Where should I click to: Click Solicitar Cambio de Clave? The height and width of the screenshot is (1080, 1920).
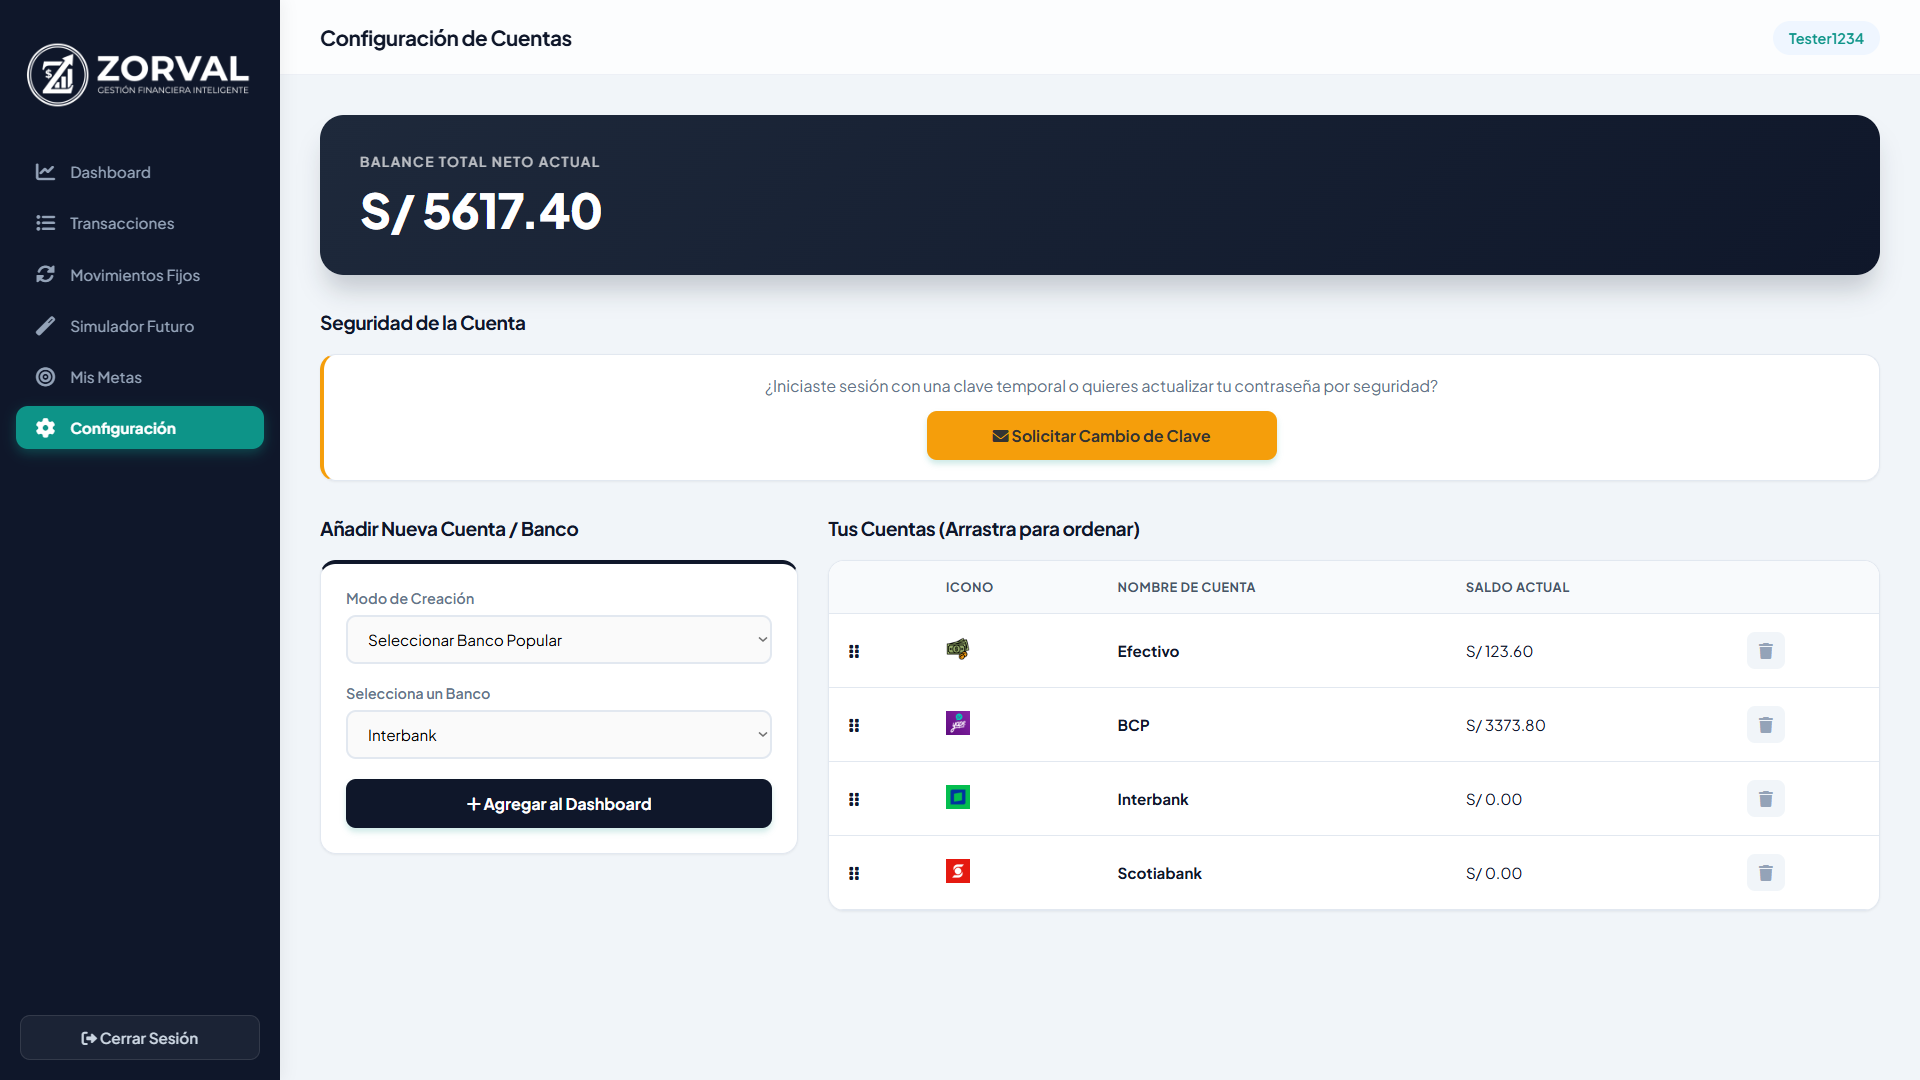point(1101,435)
